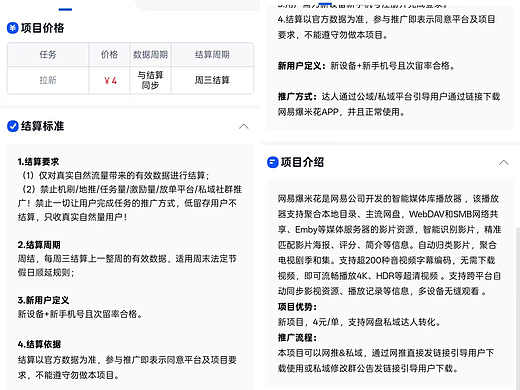Click the line starting 网易爆米花是网易公司开发

coord(388,199)
